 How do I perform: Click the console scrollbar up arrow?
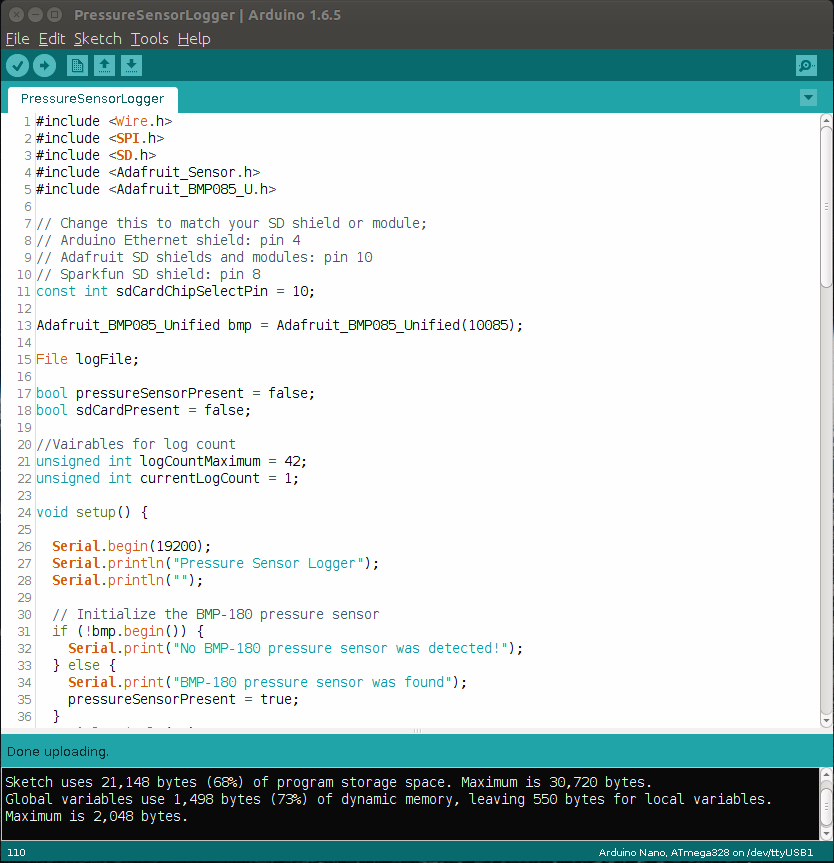(826, 774)
